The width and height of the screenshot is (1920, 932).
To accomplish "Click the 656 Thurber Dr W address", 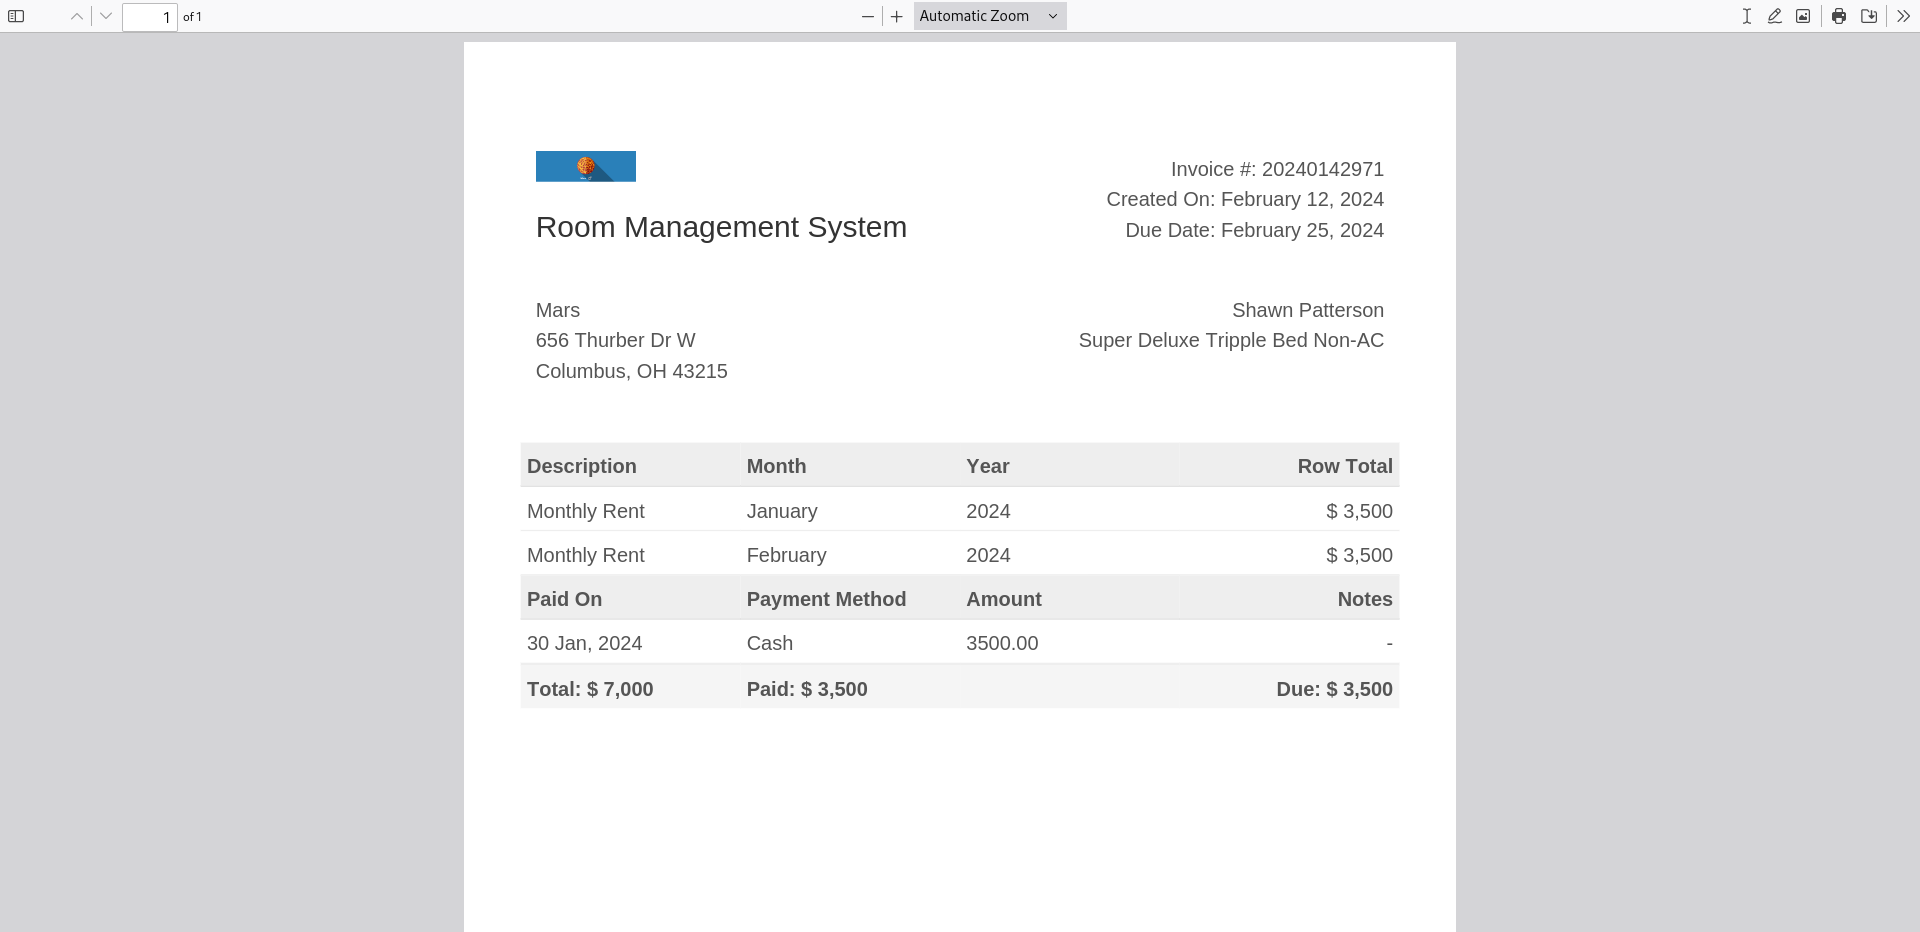I will pos(616,340).
